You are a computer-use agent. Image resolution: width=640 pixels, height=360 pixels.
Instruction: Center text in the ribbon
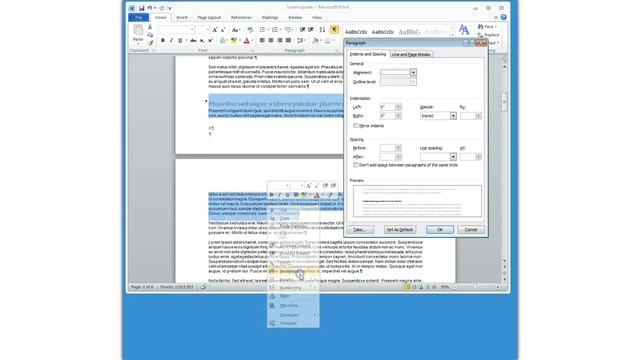click(271, 40)
